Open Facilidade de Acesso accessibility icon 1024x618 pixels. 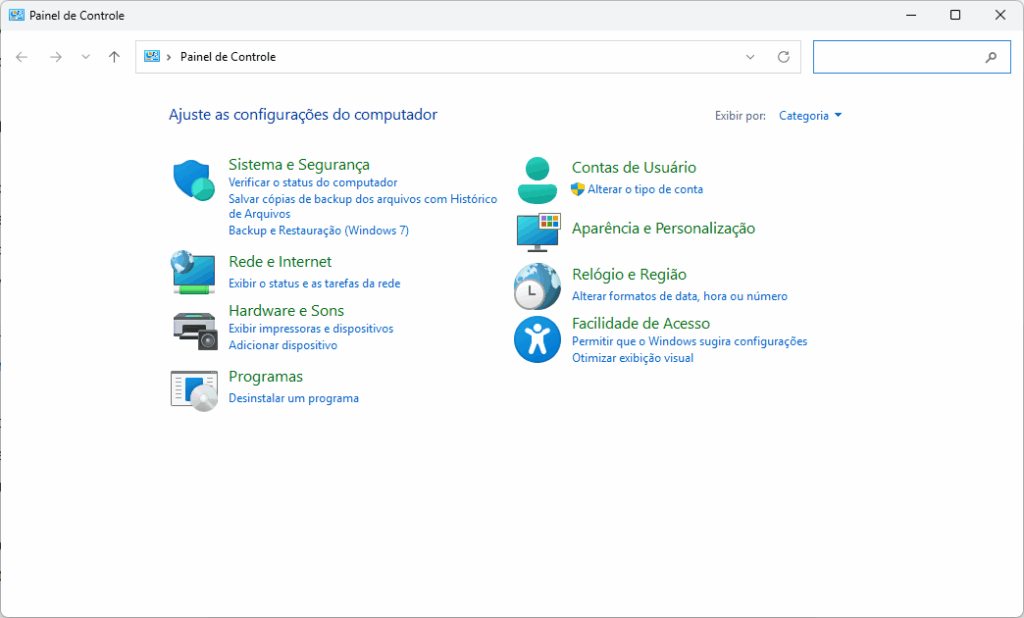537,339
